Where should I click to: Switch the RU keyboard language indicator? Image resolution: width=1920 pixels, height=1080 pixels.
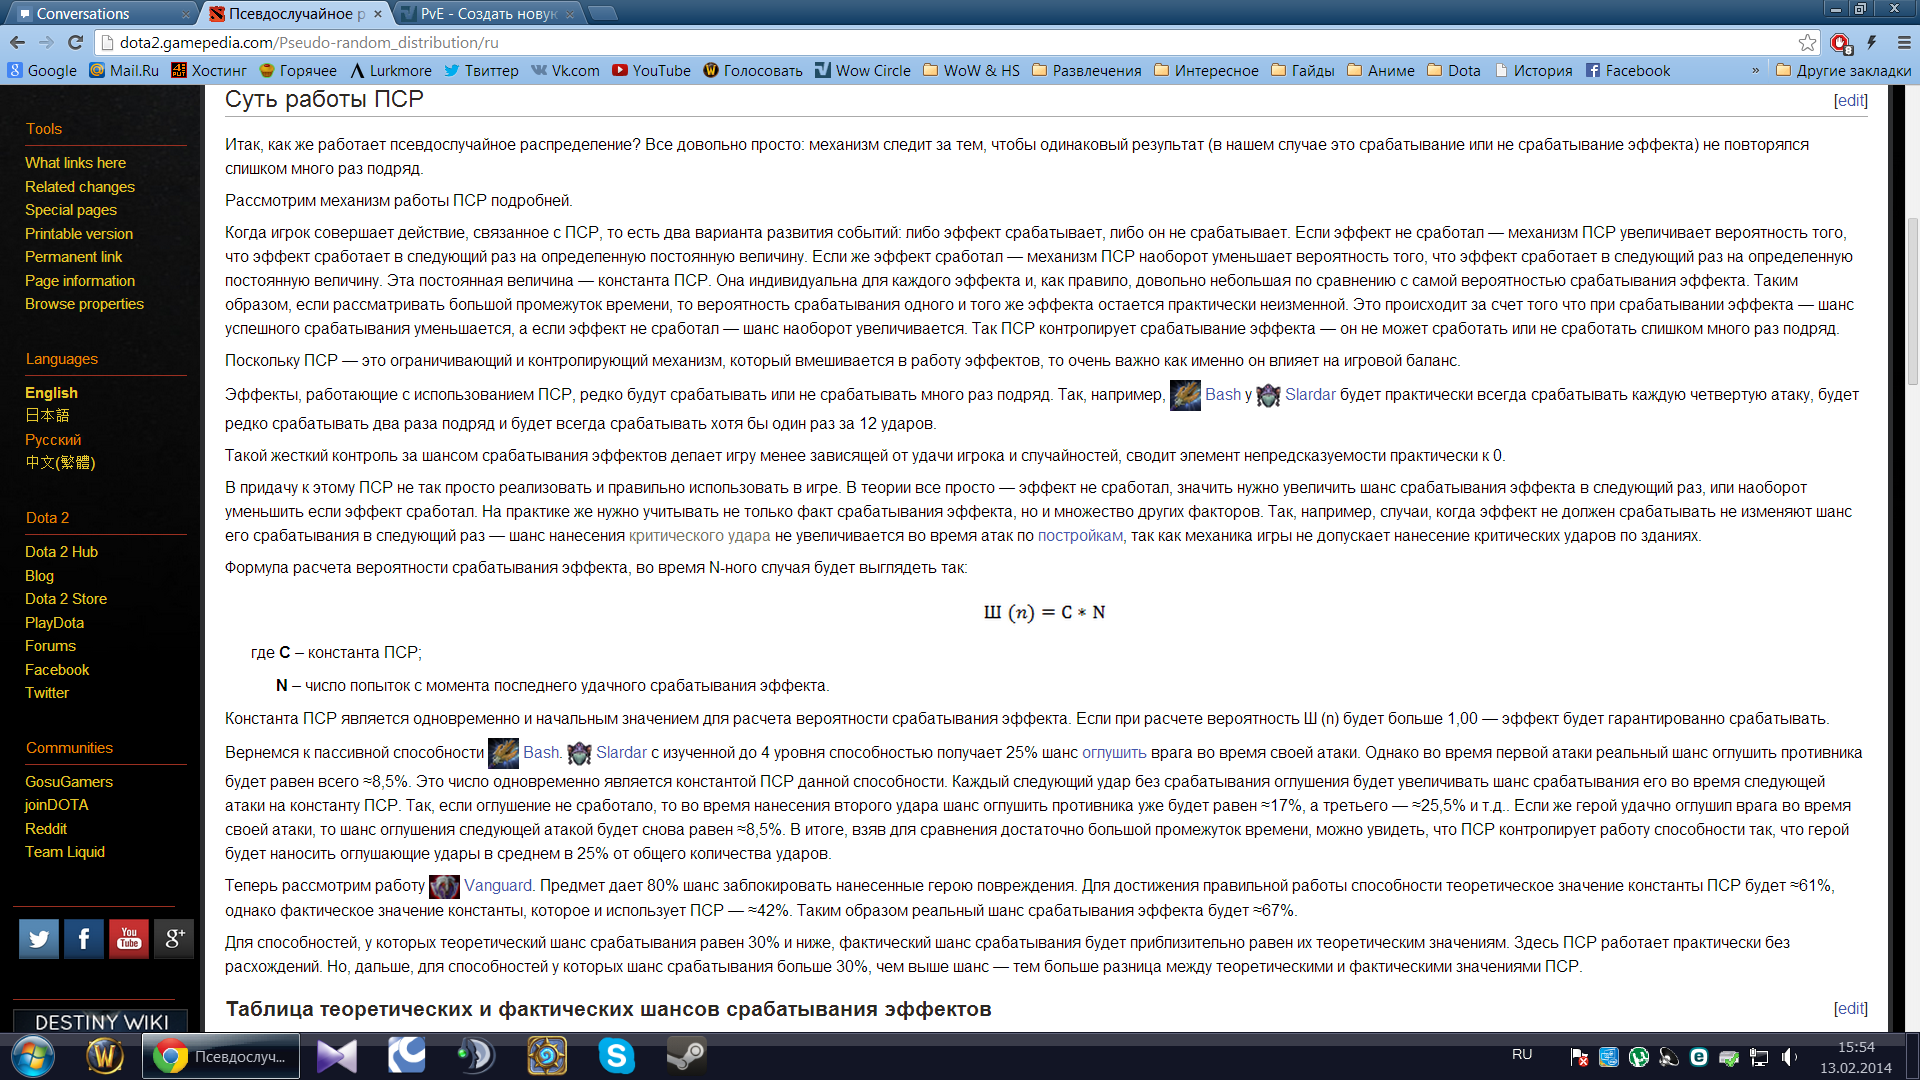pos(1522,1054)
